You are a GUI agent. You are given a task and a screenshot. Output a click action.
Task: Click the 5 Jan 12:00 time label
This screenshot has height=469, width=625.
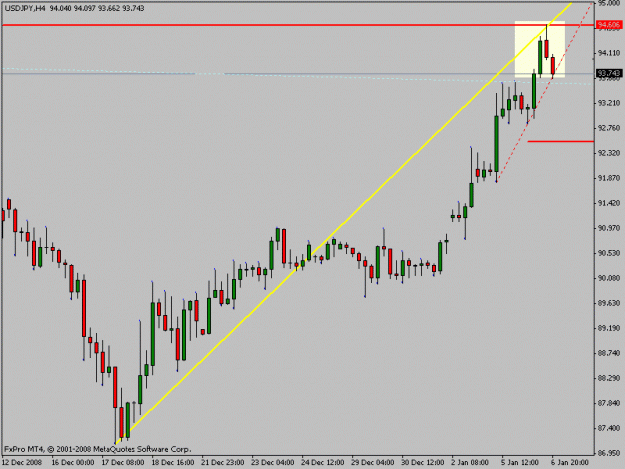(520, 462)
